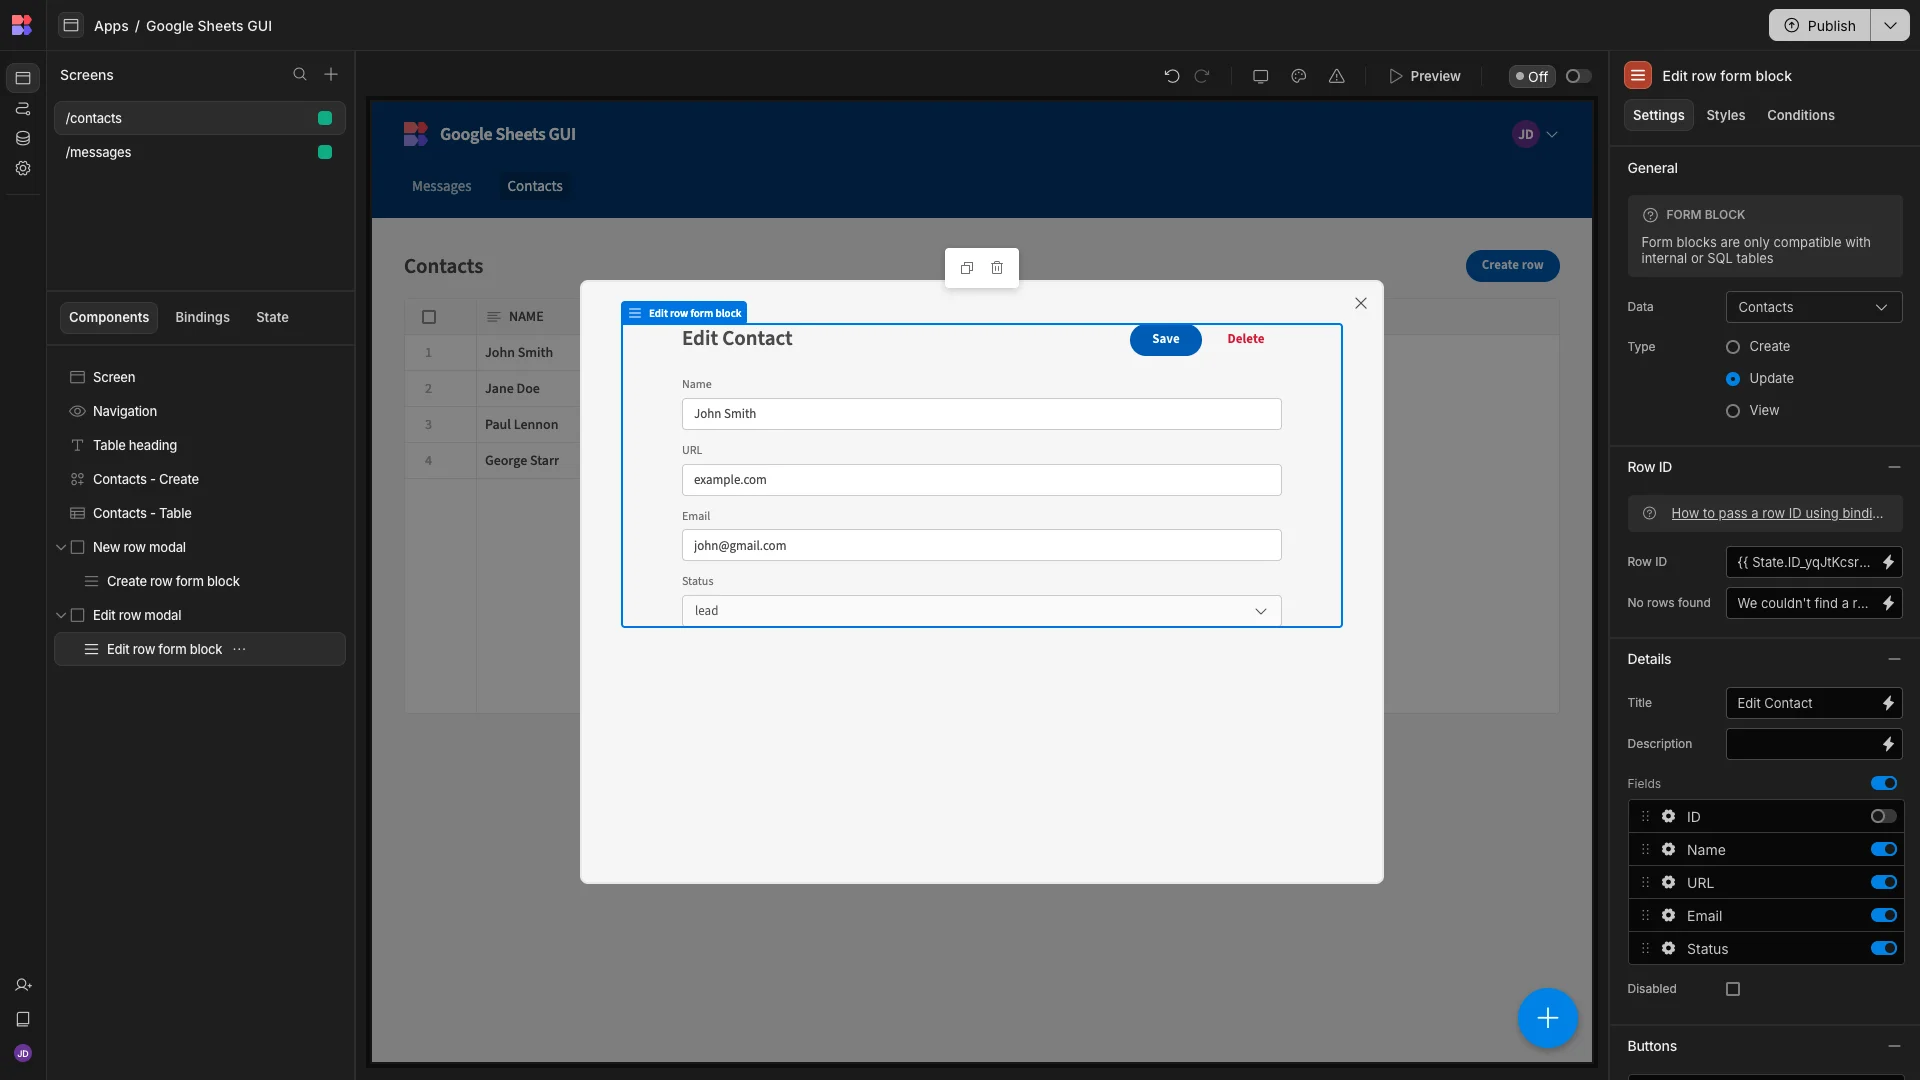The width and height of the screenshot is (1920, 1080).
Task: Open the more options dots for Edit row form block
Action: 239,649
